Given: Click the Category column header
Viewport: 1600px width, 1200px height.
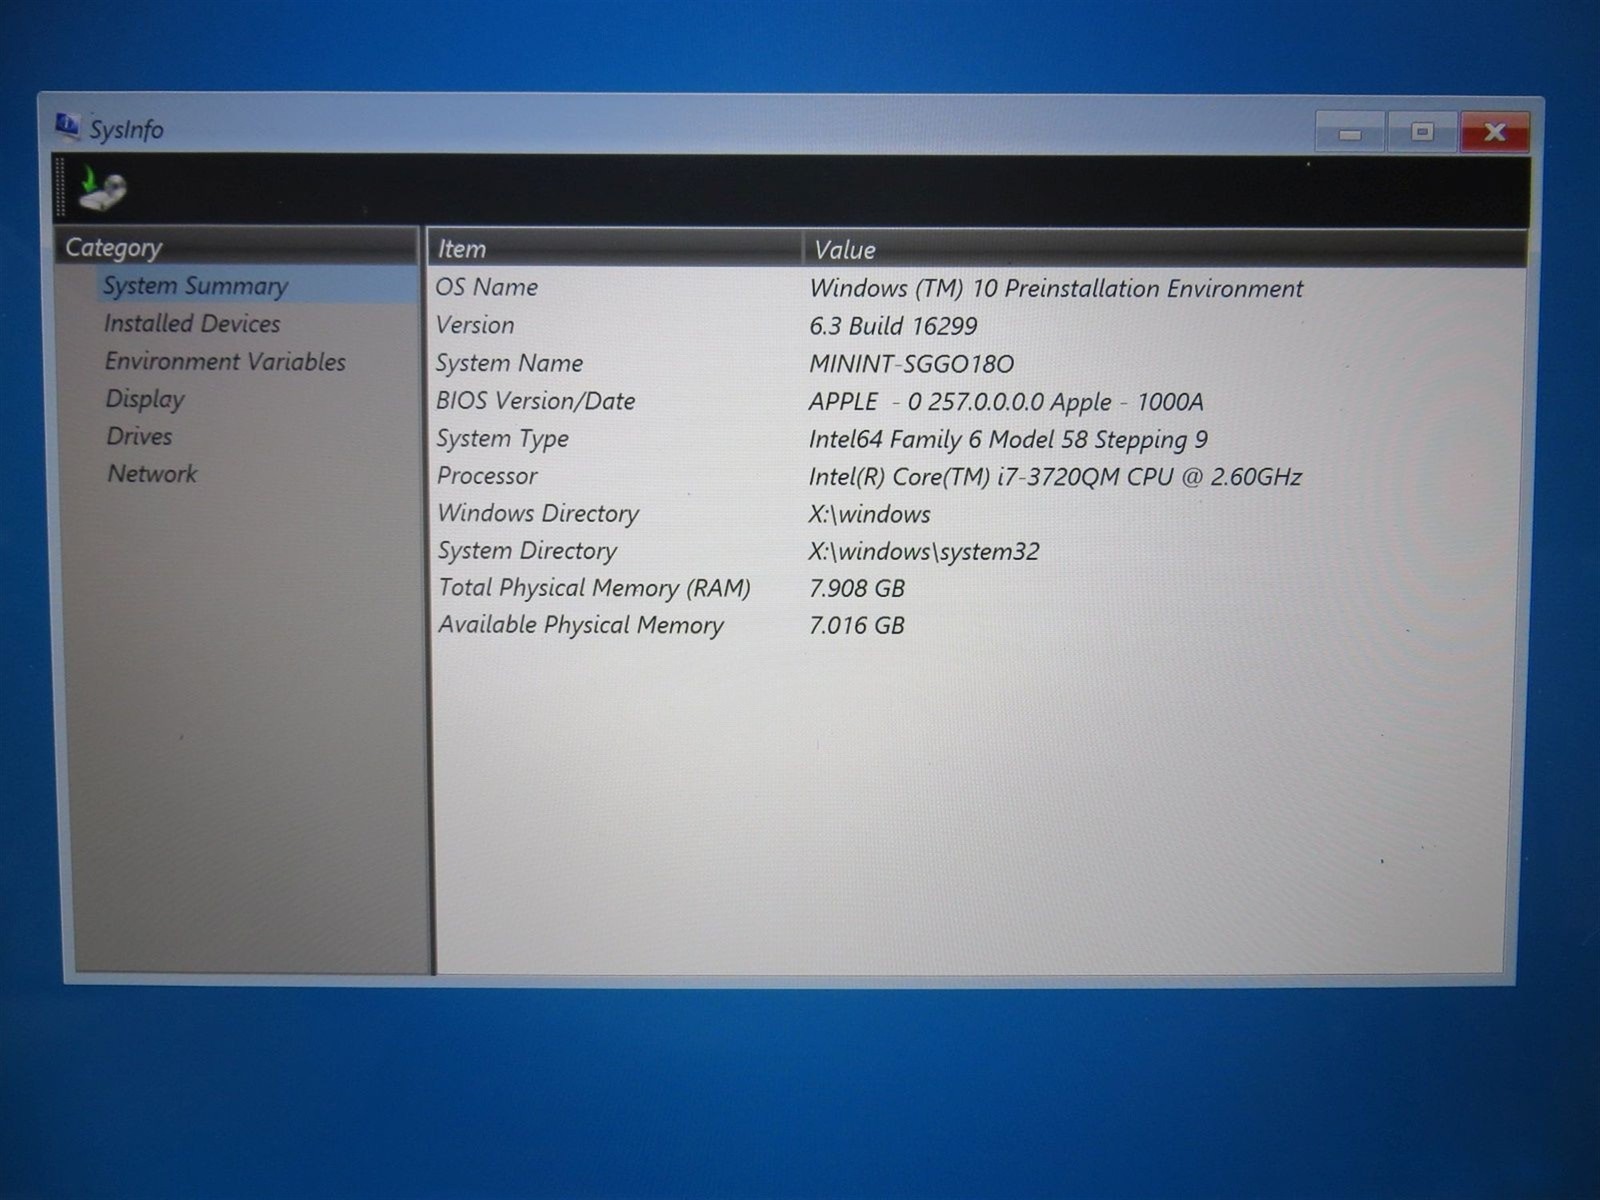Looking at the screenshot, I should tap(236, 247).
